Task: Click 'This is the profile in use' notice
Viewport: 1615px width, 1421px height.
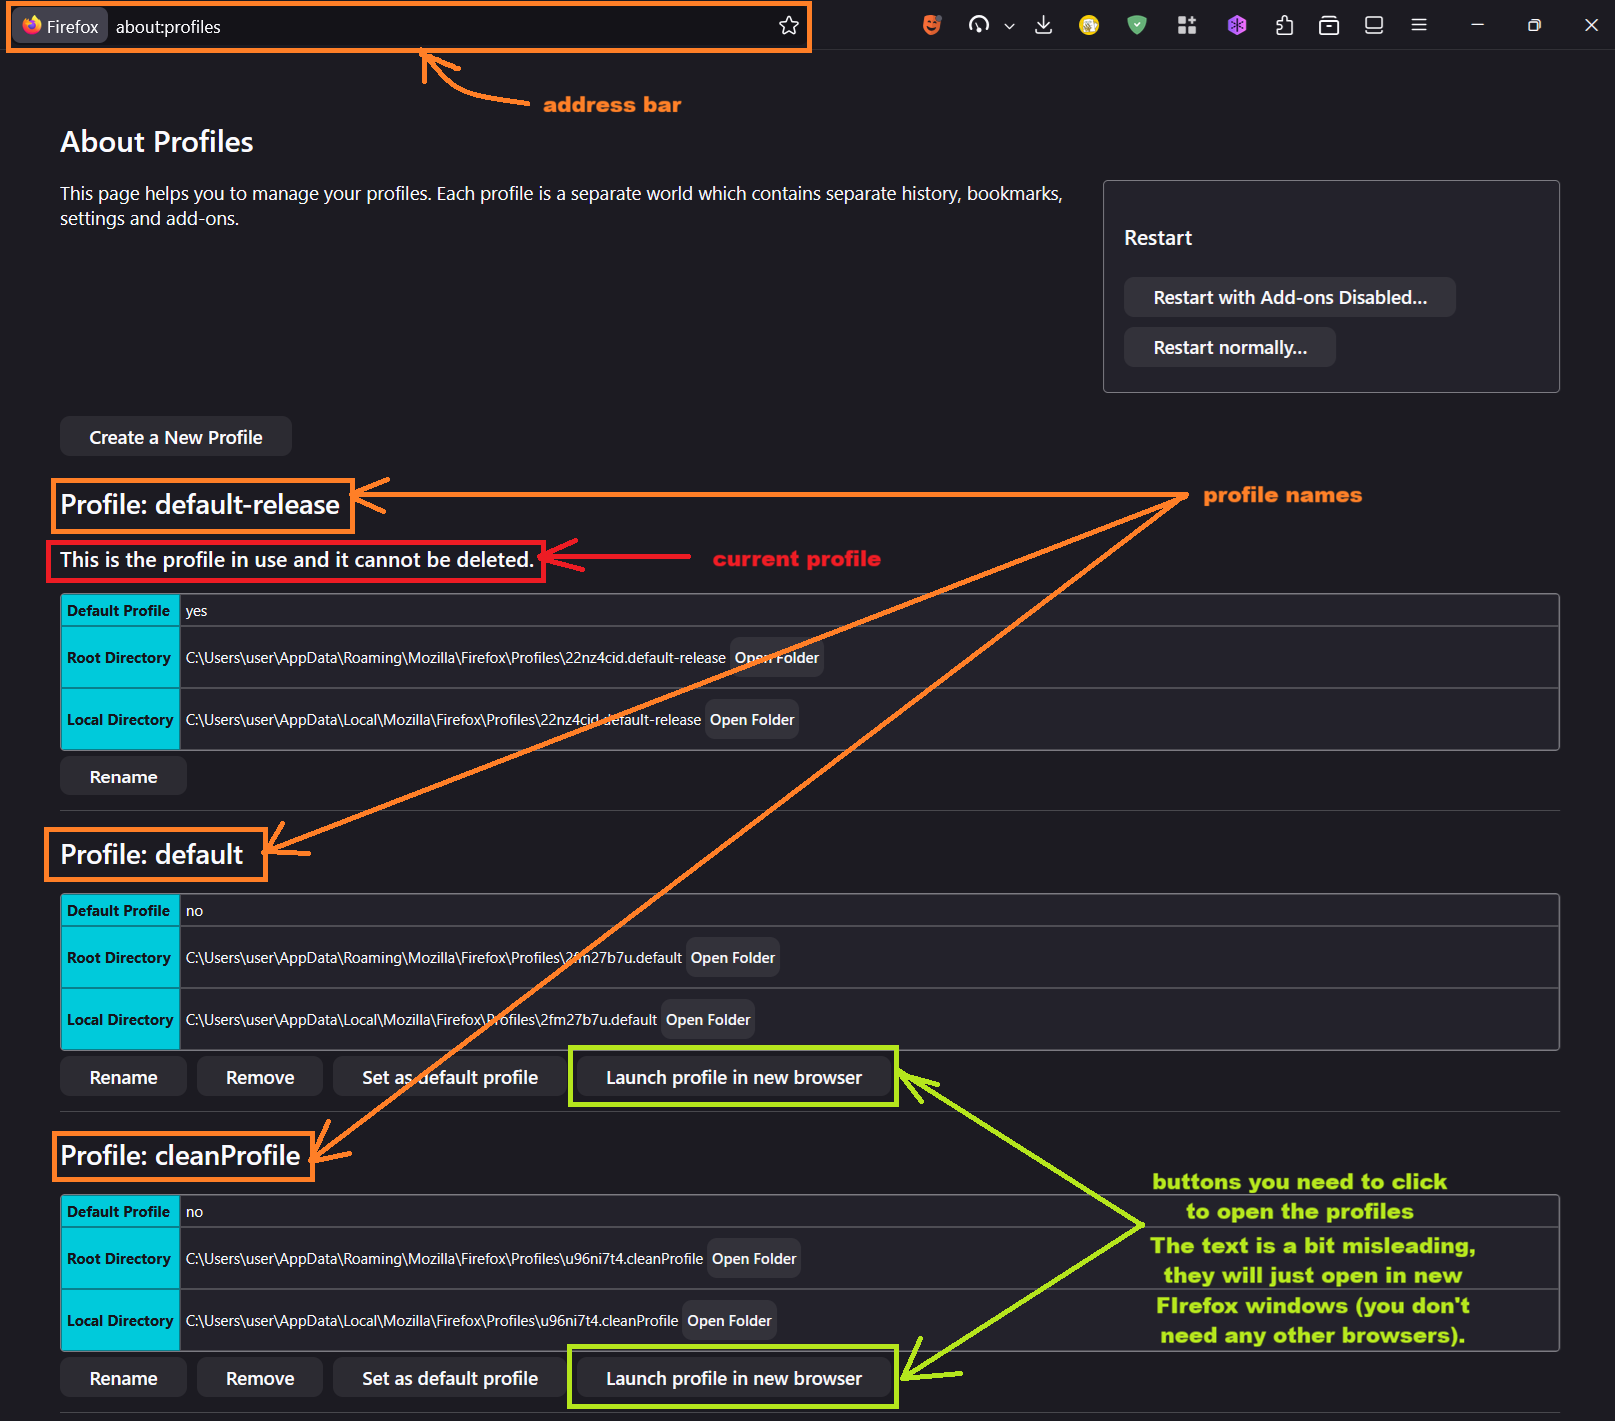Action: (x=297, y=560)
